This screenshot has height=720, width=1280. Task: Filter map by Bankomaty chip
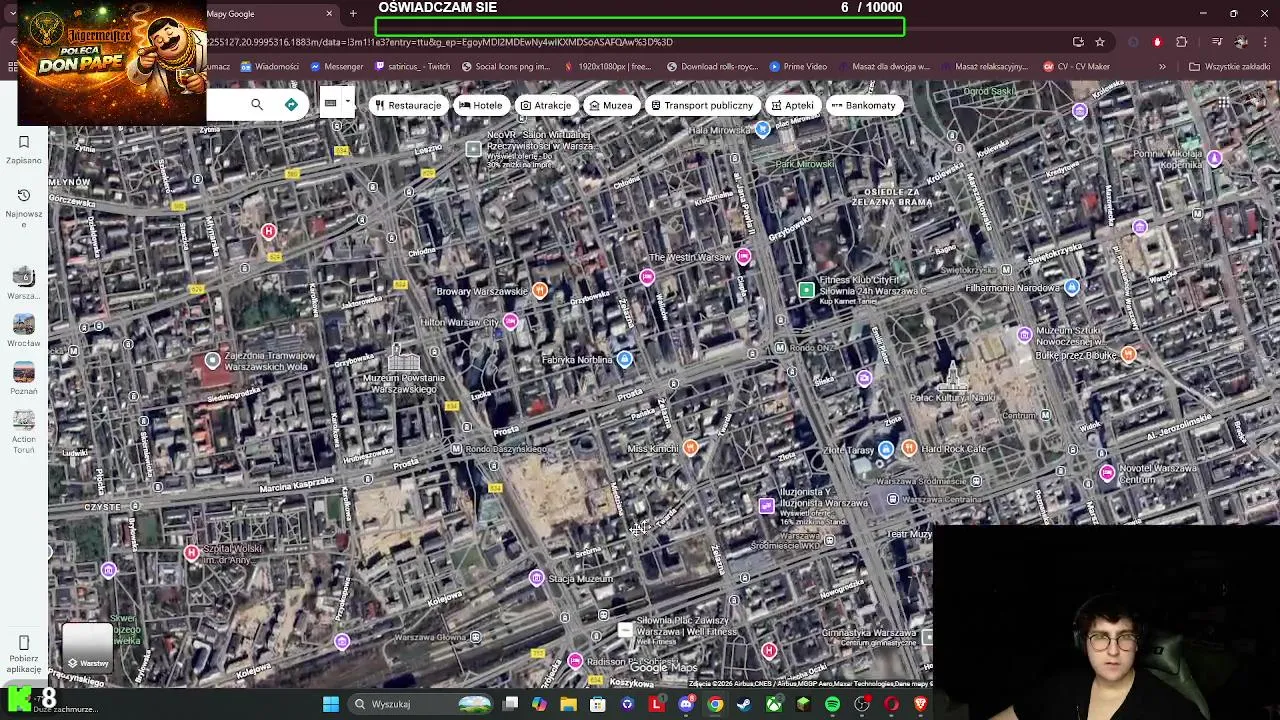864,105
